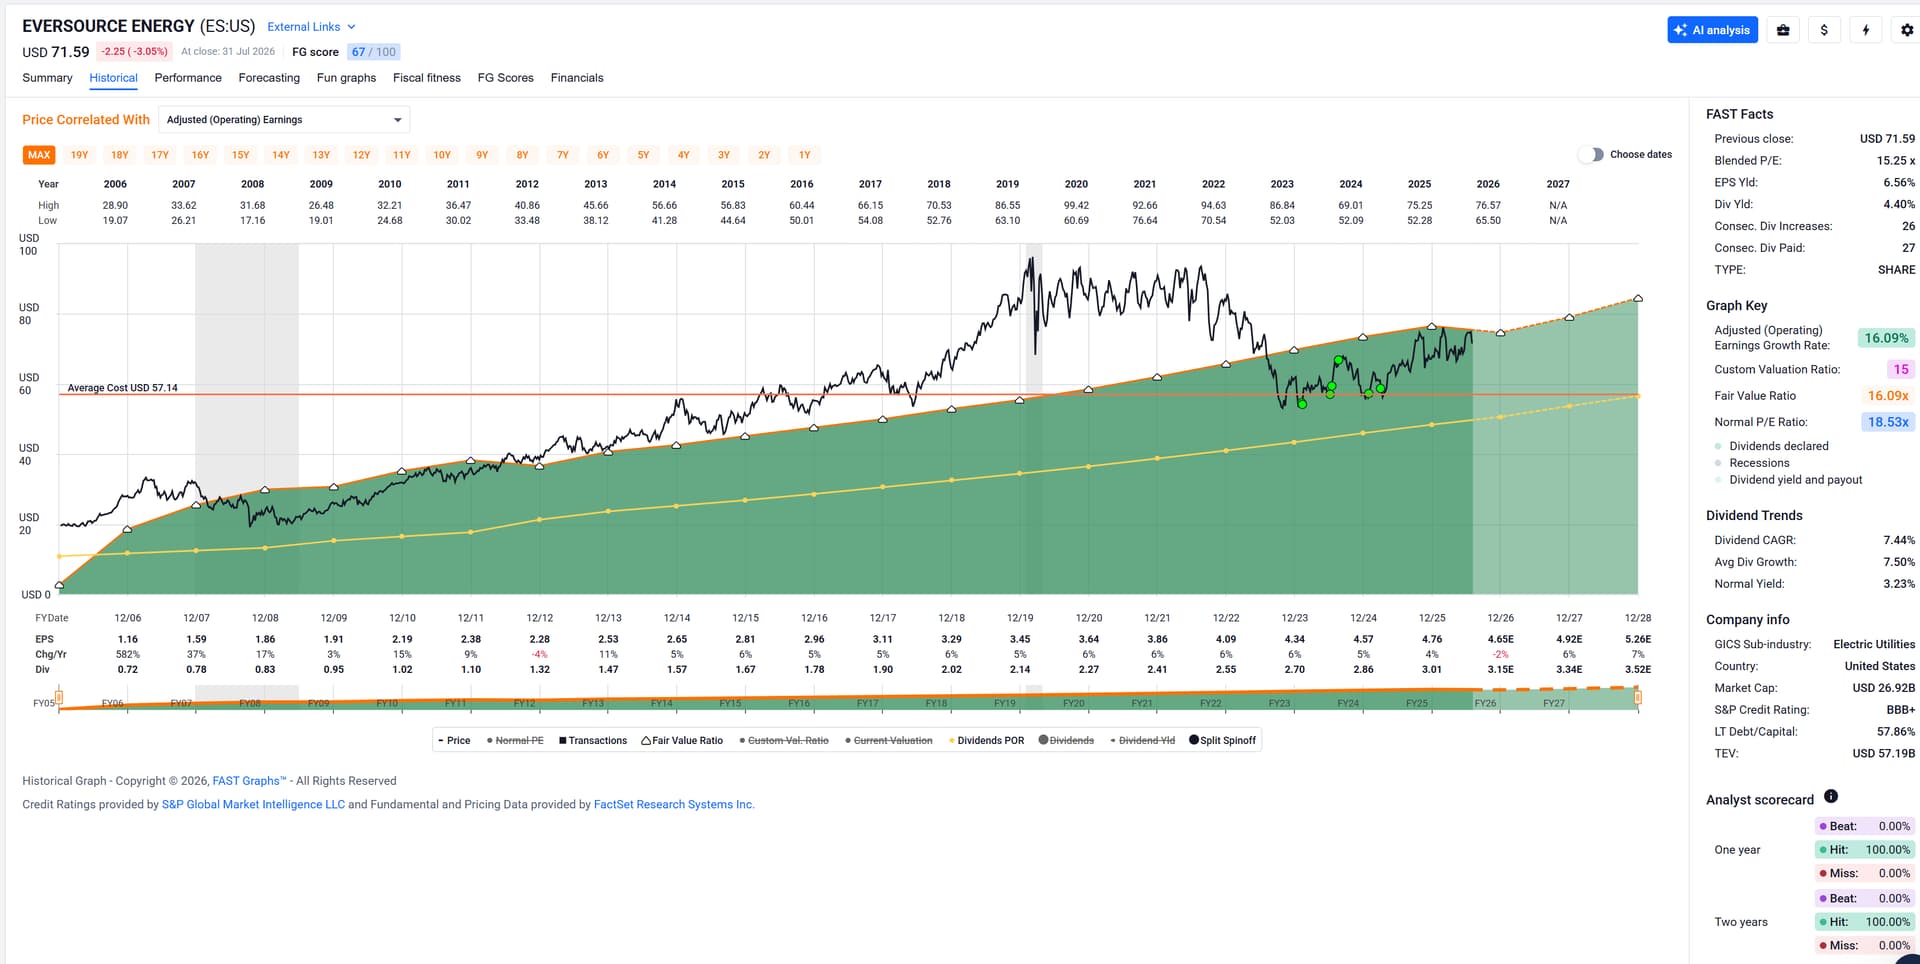
Task: Open the FAST Graphs copyright link
Action: pyautogui.click(x=249, y=781)
